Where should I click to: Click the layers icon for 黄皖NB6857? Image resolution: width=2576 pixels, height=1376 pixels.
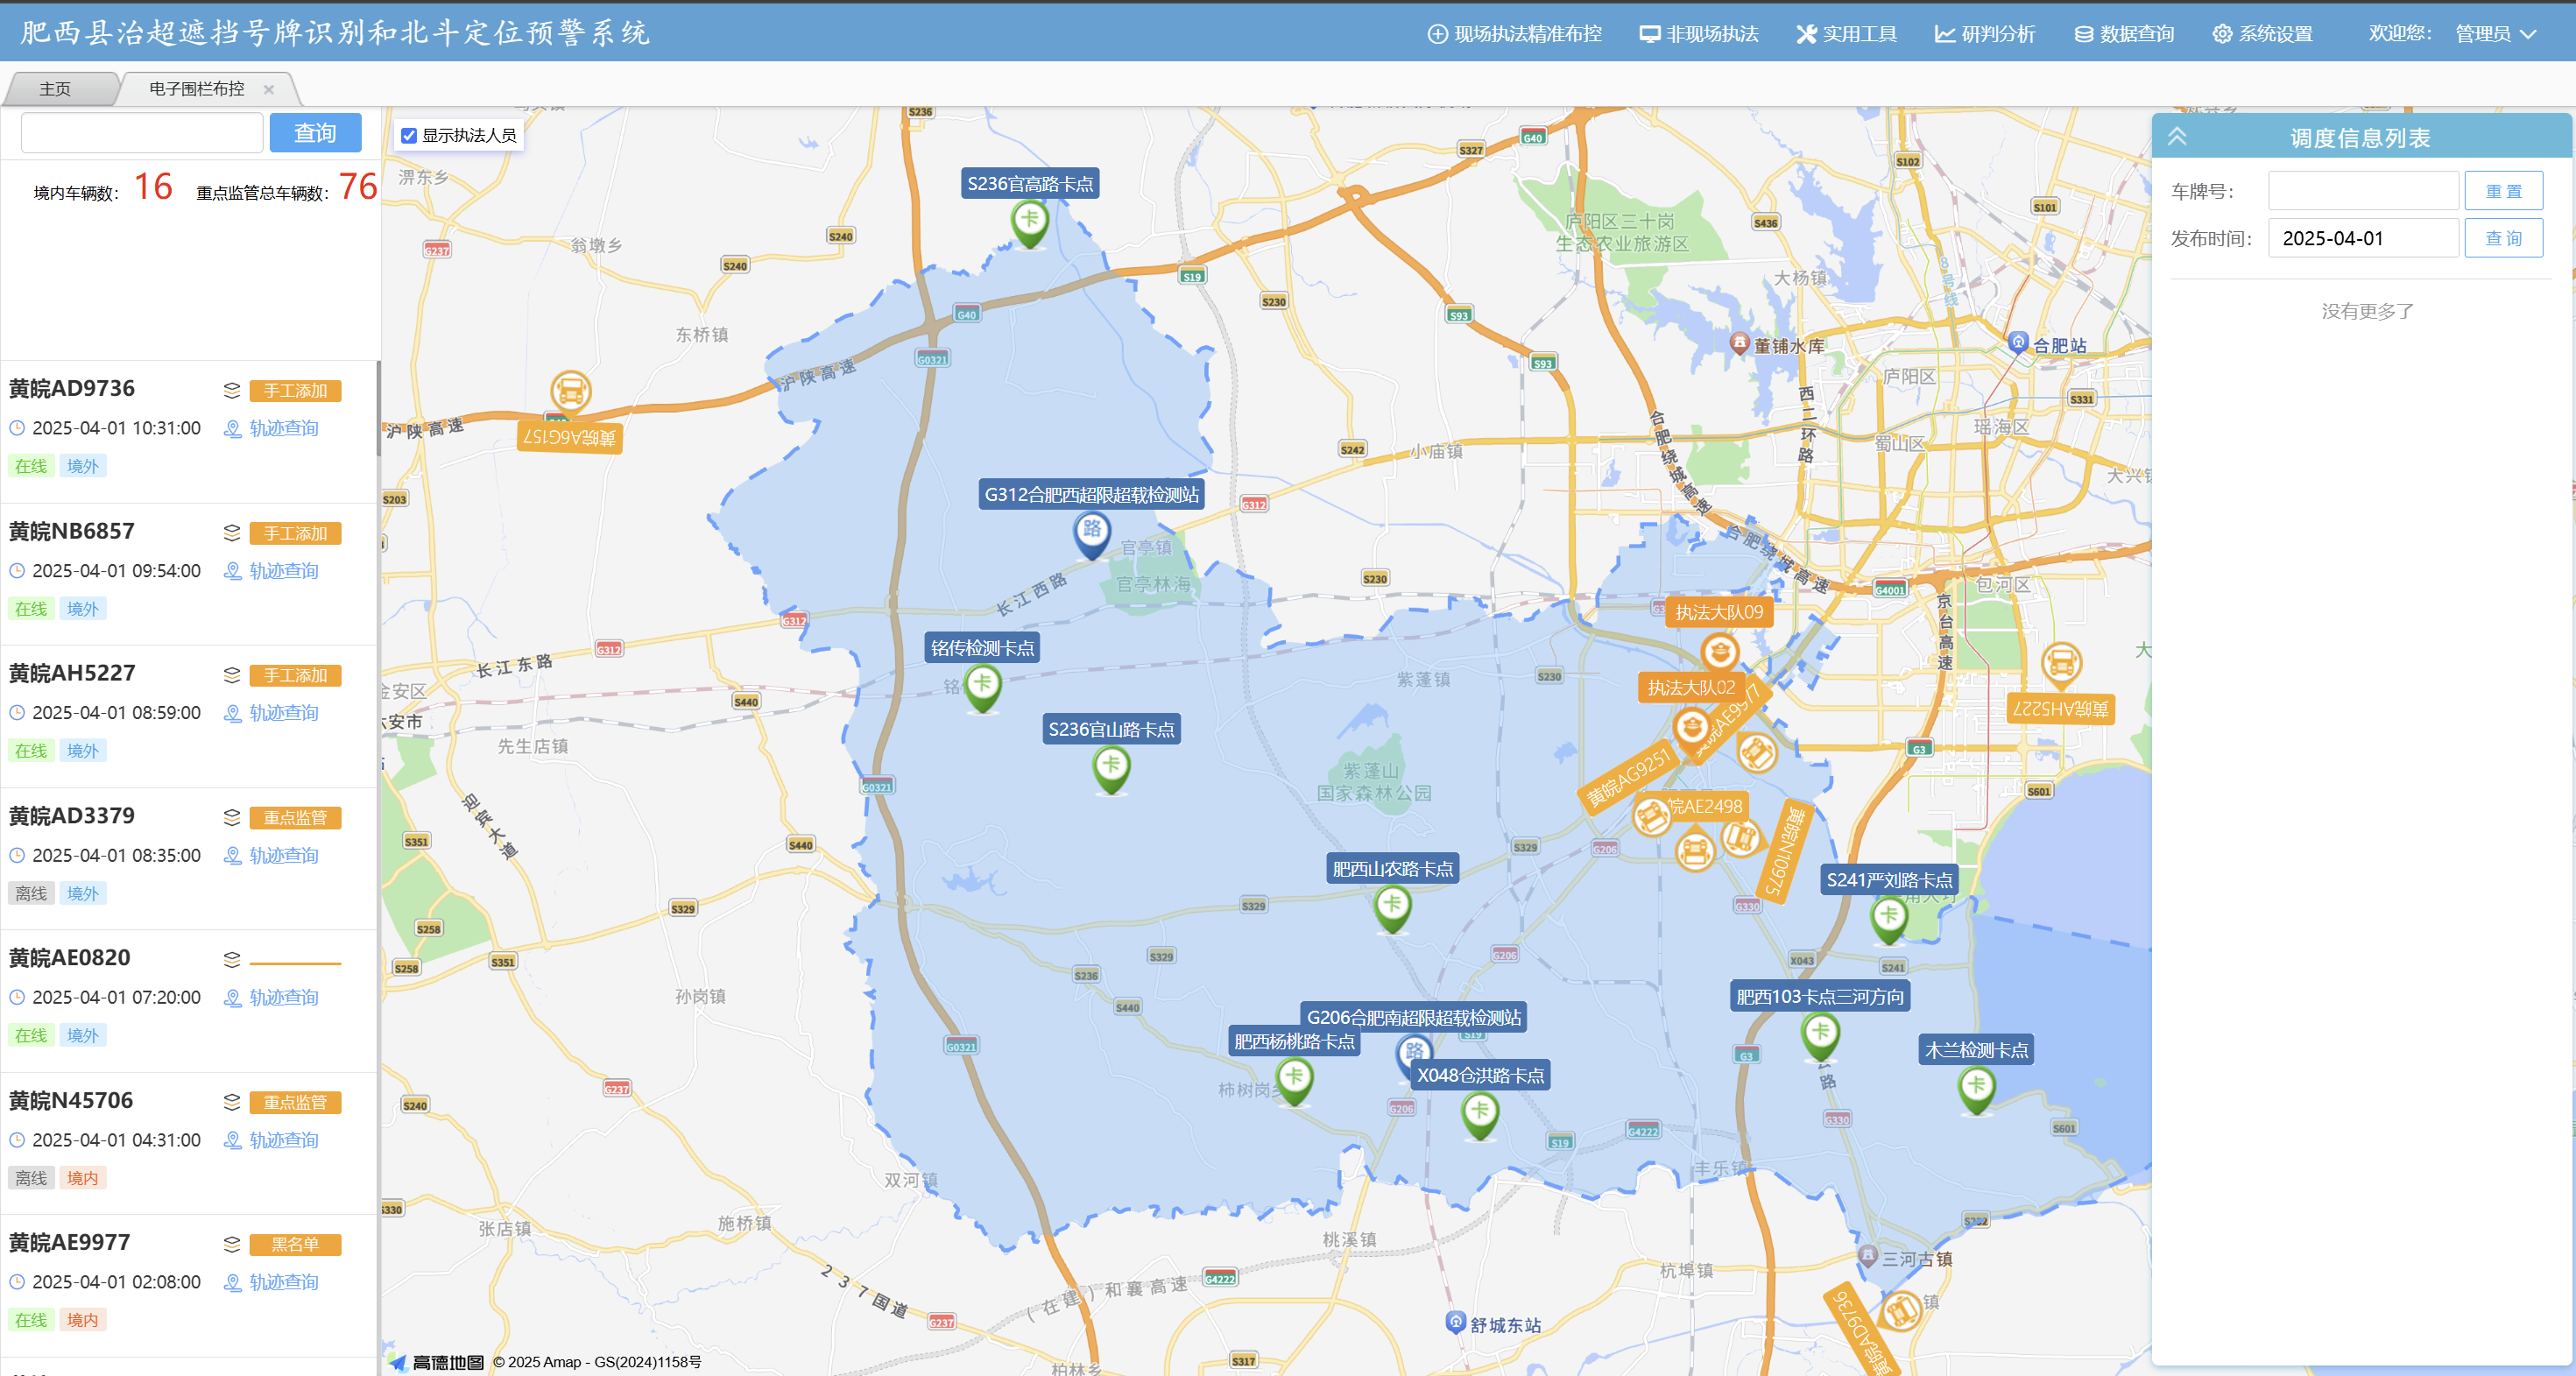pos(232,533)
